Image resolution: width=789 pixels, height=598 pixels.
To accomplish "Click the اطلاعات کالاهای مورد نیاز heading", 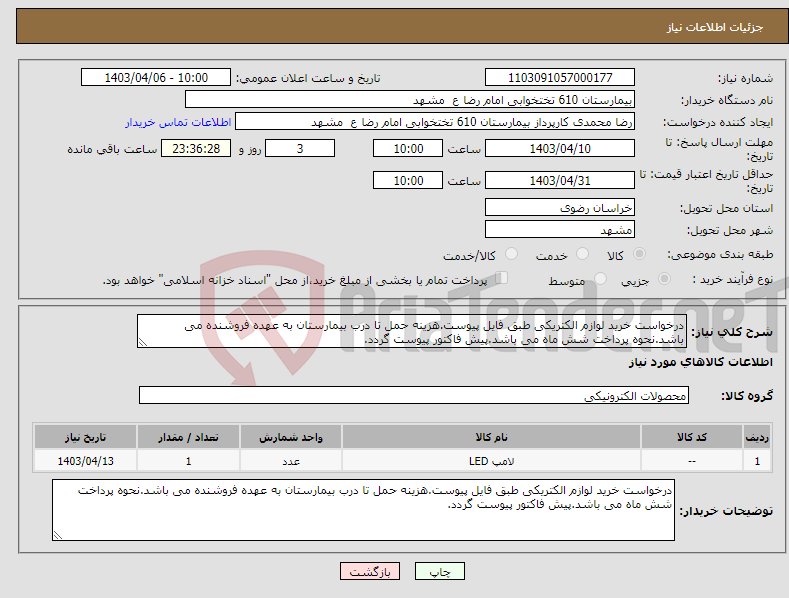I will click(x=700, y=362).
